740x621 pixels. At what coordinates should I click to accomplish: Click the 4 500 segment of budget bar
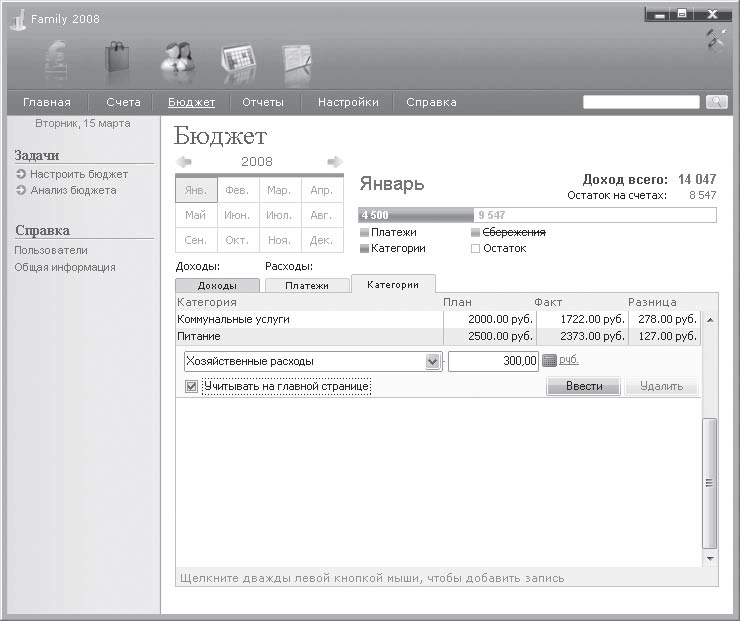coord(415,215)
